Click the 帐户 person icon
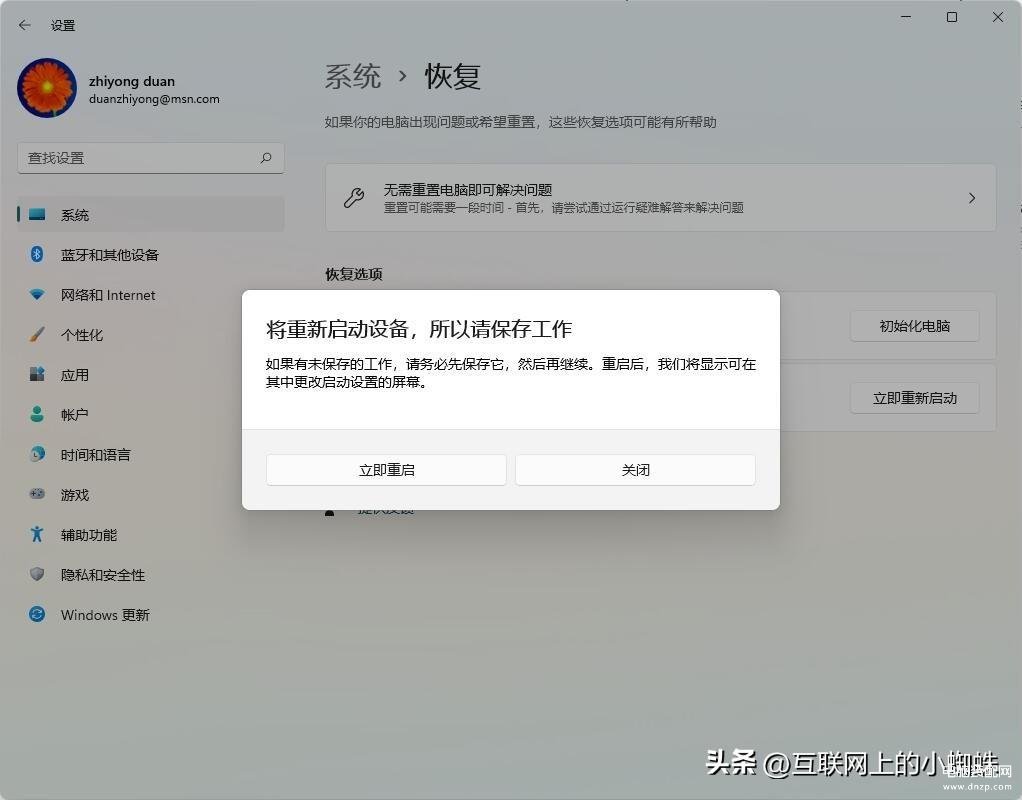1022x800 pixels. click(37, 414)
